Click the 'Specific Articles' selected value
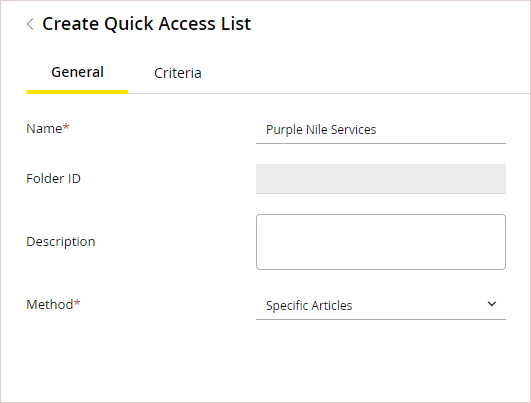531x403 pixels. pyautogui.click(x=309, y=305)
